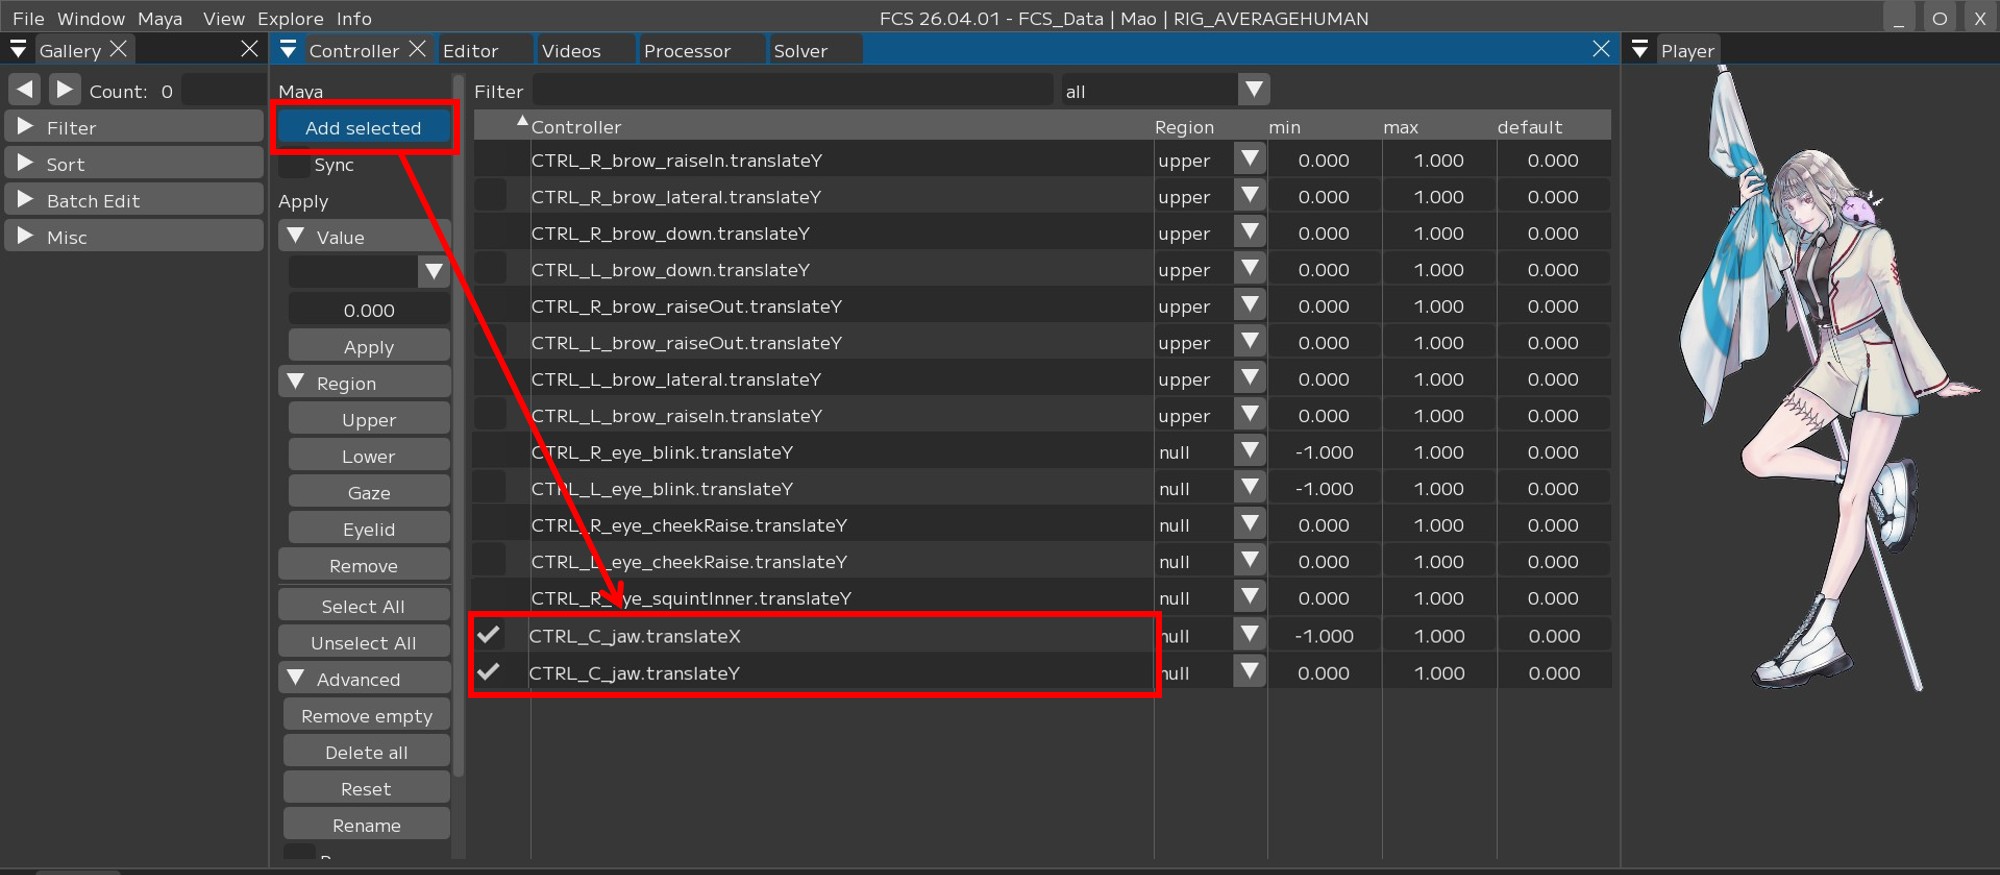2000x875 pixels.
Task: Switch to the Solver tab
Action: [x=800, y=51]
